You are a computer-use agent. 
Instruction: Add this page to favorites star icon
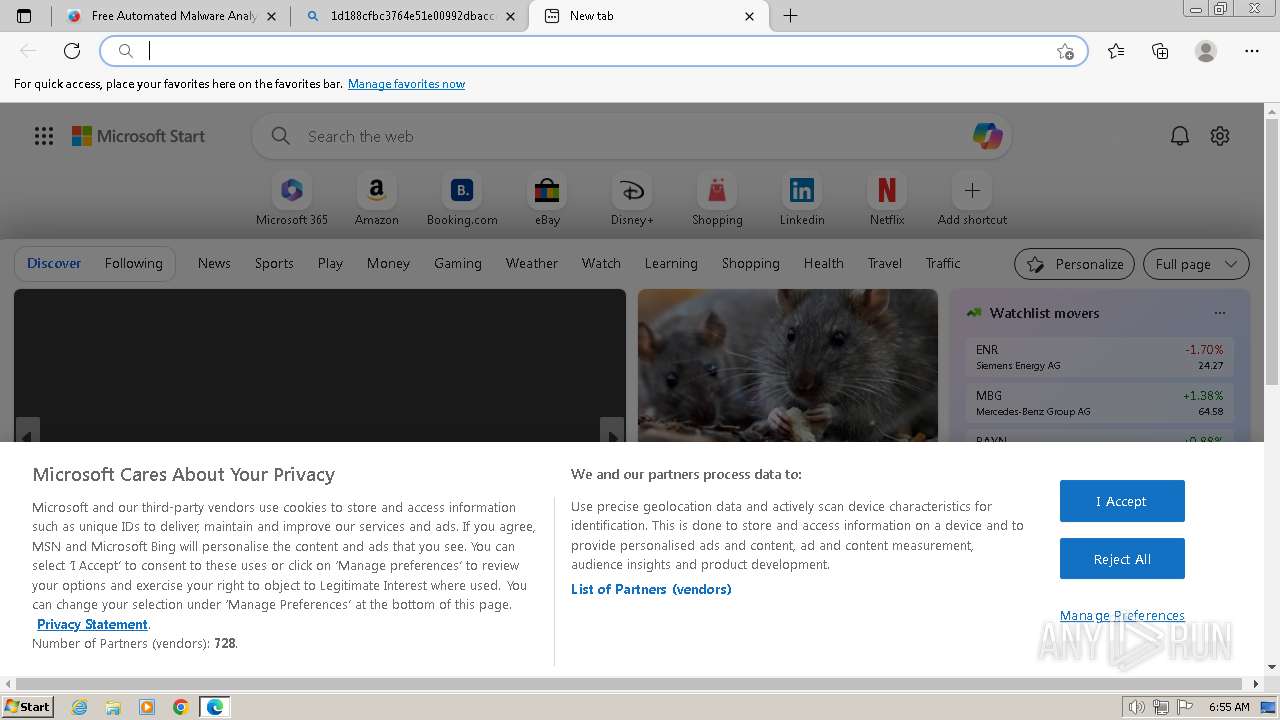tap(1065, 51)
